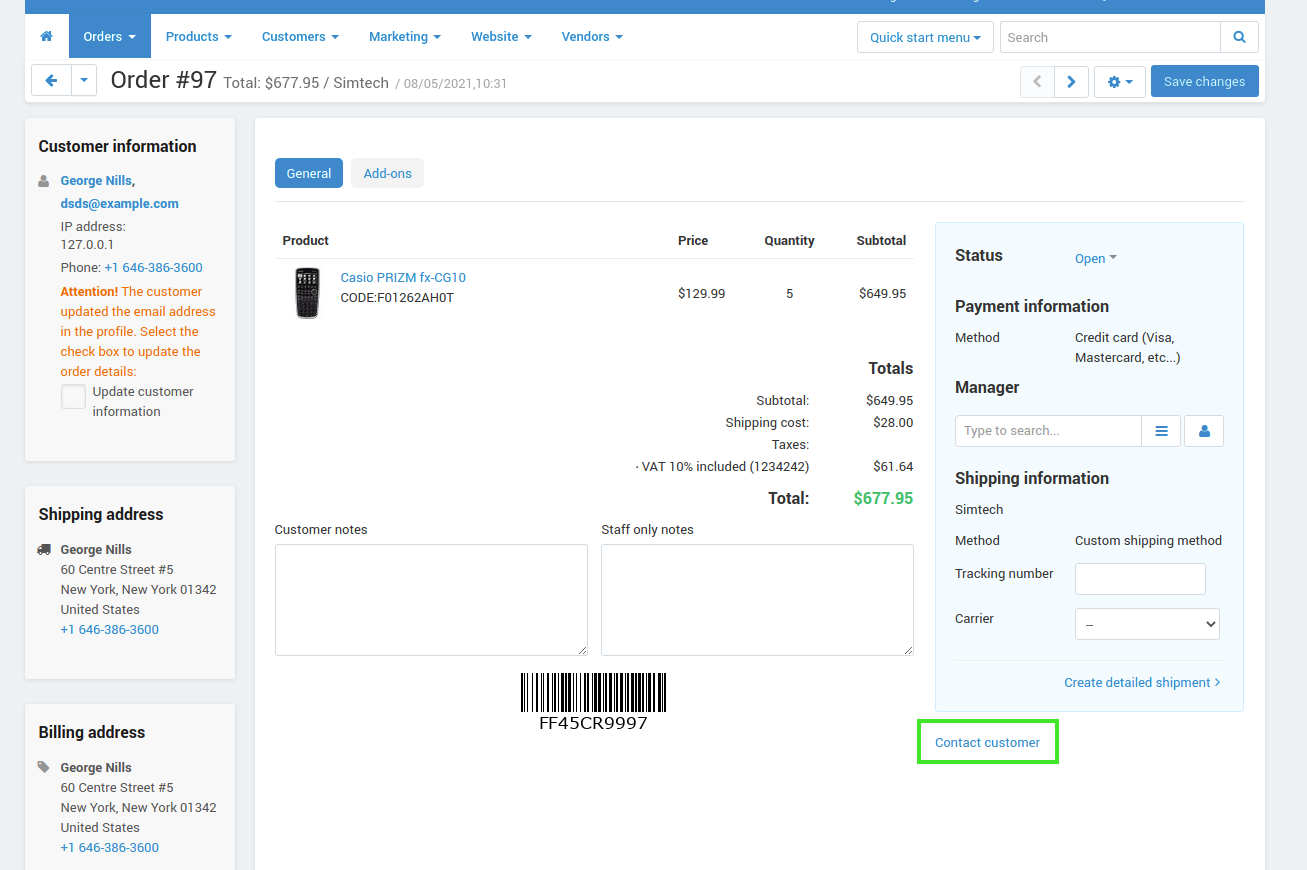1307x870 pixels.
Task: Click into Customer notes textarea
Action: [x=431, y=600]
